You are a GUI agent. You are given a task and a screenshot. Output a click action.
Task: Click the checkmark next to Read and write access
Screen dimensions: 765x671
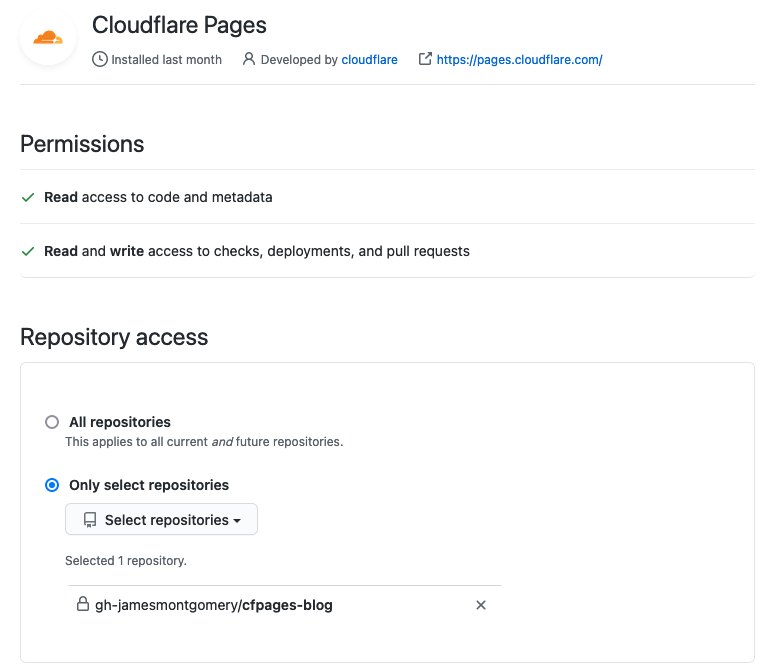coord(28,251)
